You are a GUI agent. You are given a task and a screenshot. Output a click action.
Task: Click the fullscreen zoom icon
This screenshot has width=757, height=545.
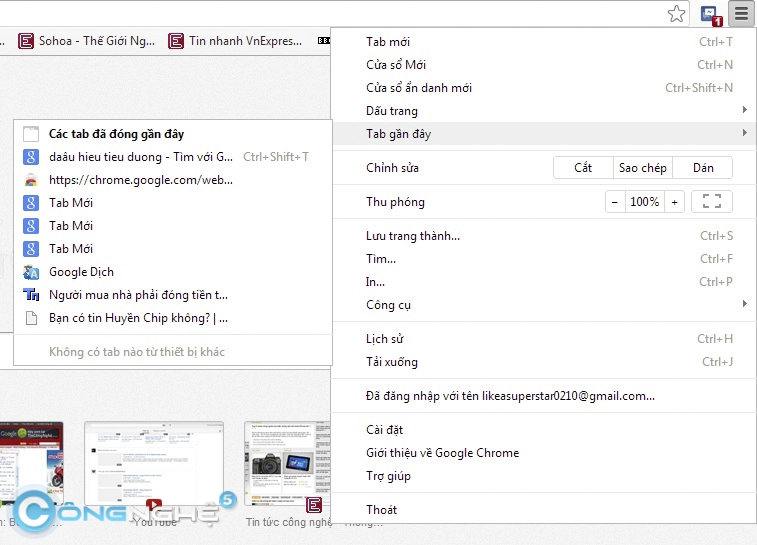[x=712, y=202]
